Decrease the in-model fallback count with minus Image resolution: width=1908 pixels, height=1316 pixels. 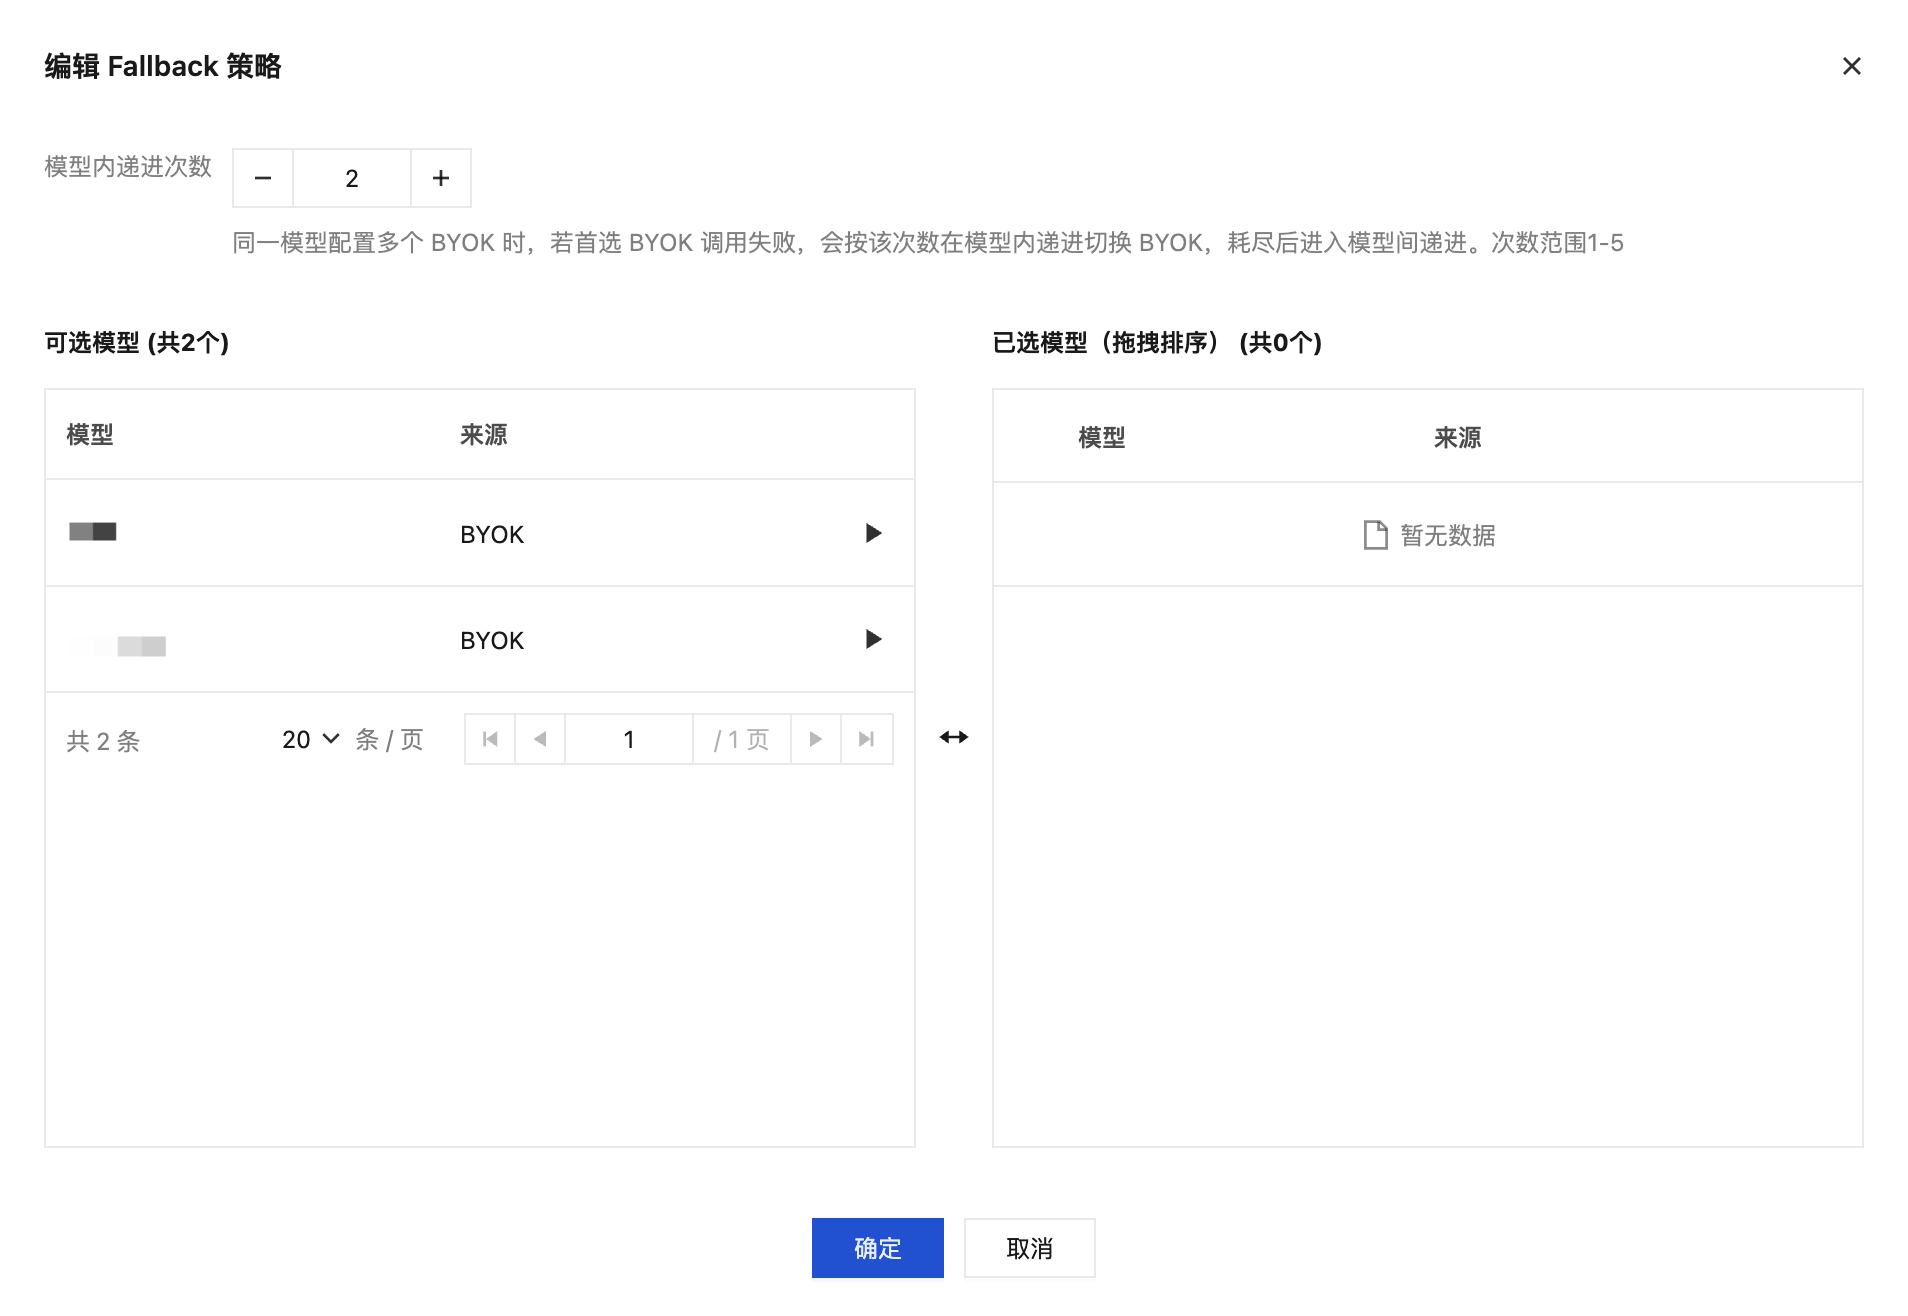pos(263,178)
